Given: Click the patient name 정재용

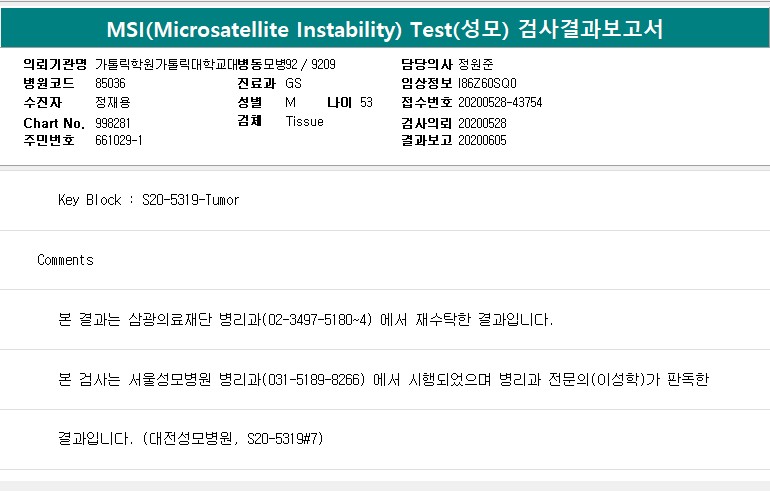Looking at the screenshot, I should pos(112,102).
